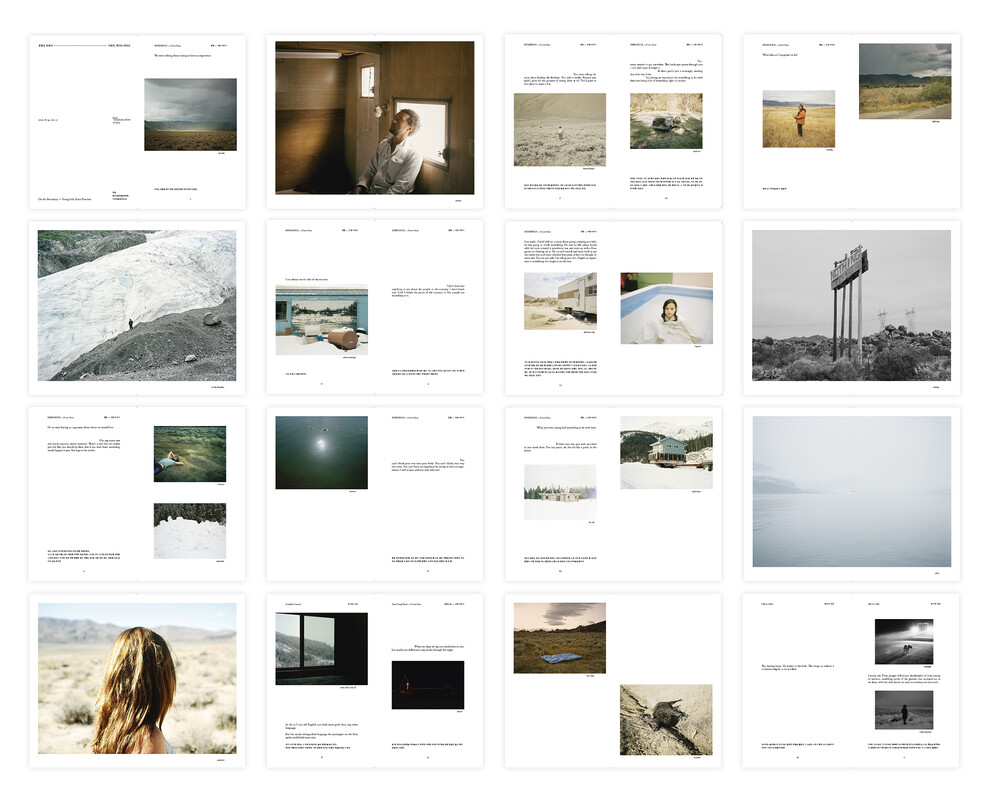The image size is (1000, 800).
Task: Select the glacier photo with tiny hiker
Action: (x=137, y=305)
